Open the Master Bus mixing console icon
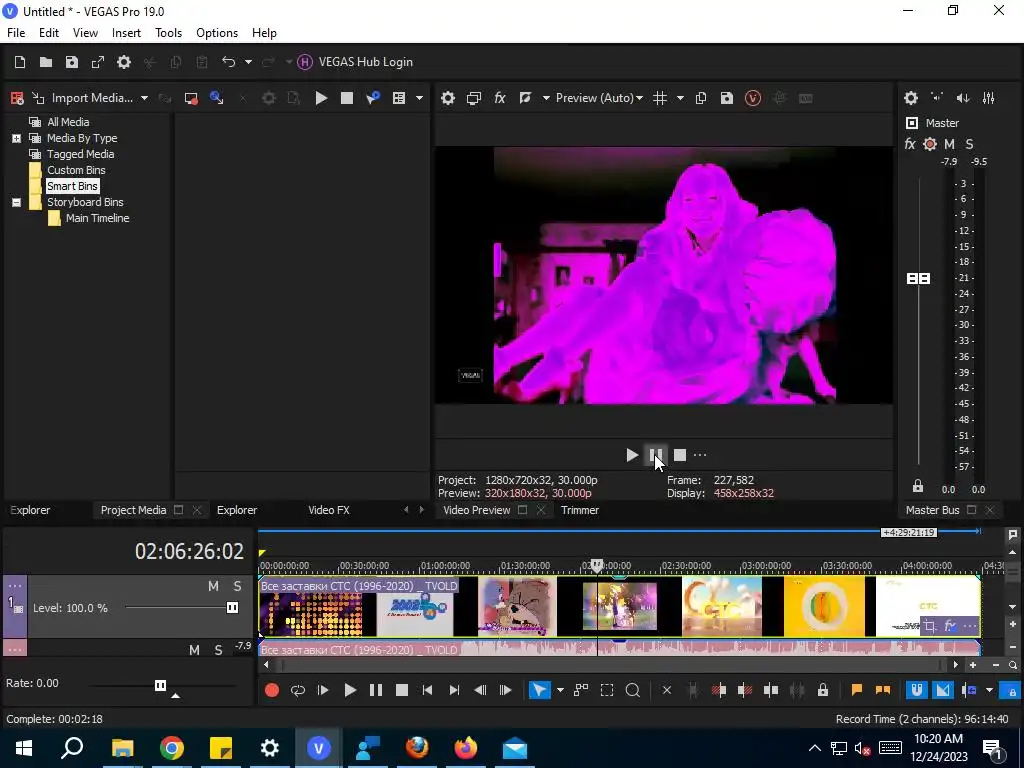The height and width of the screenshot is (768, 1024). point(989,98)
